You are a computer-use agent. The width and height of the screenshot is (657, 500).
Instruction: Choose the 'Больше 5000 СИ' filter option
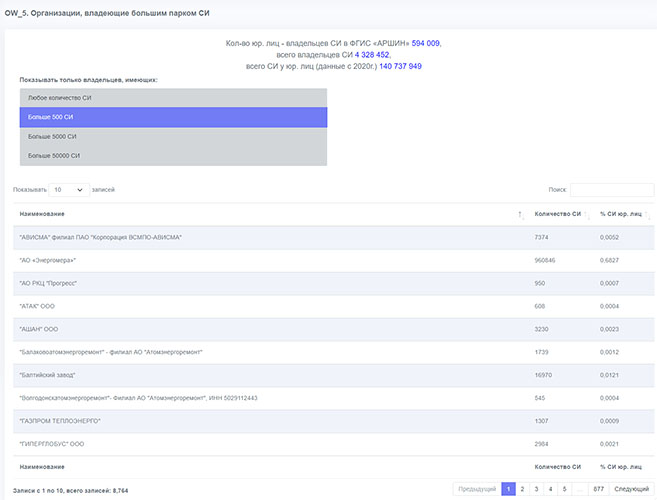[x=173, y=137]
